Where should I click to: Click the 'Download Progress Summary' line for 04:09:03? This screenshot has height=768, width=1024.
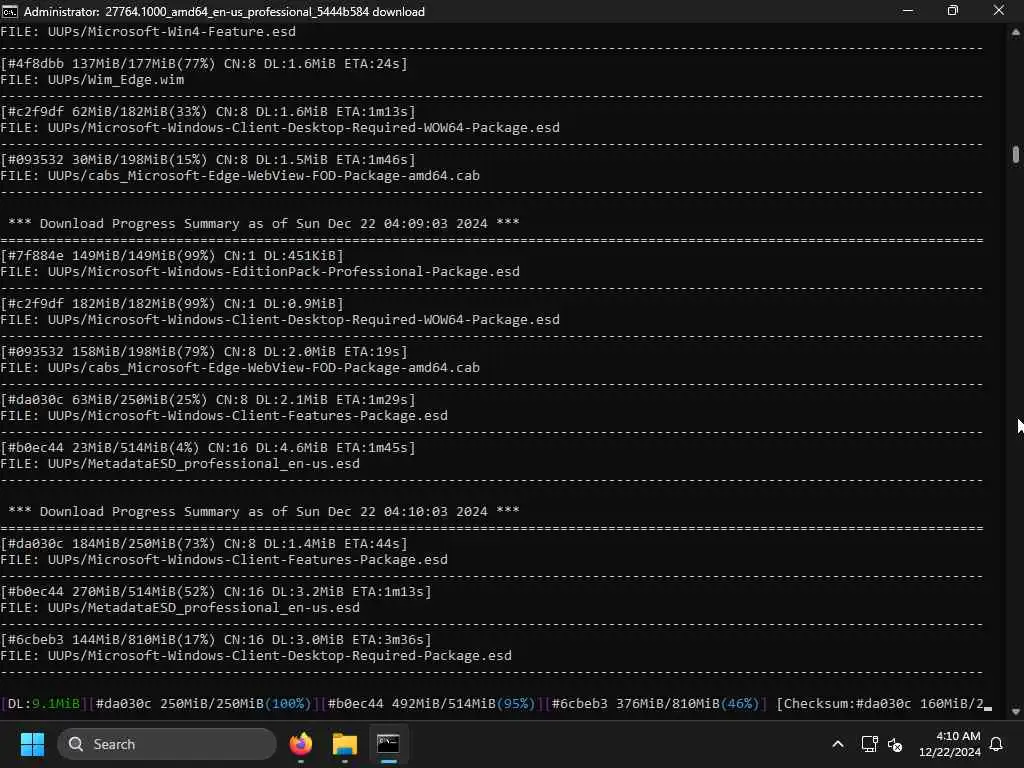[x=264, y=223]
